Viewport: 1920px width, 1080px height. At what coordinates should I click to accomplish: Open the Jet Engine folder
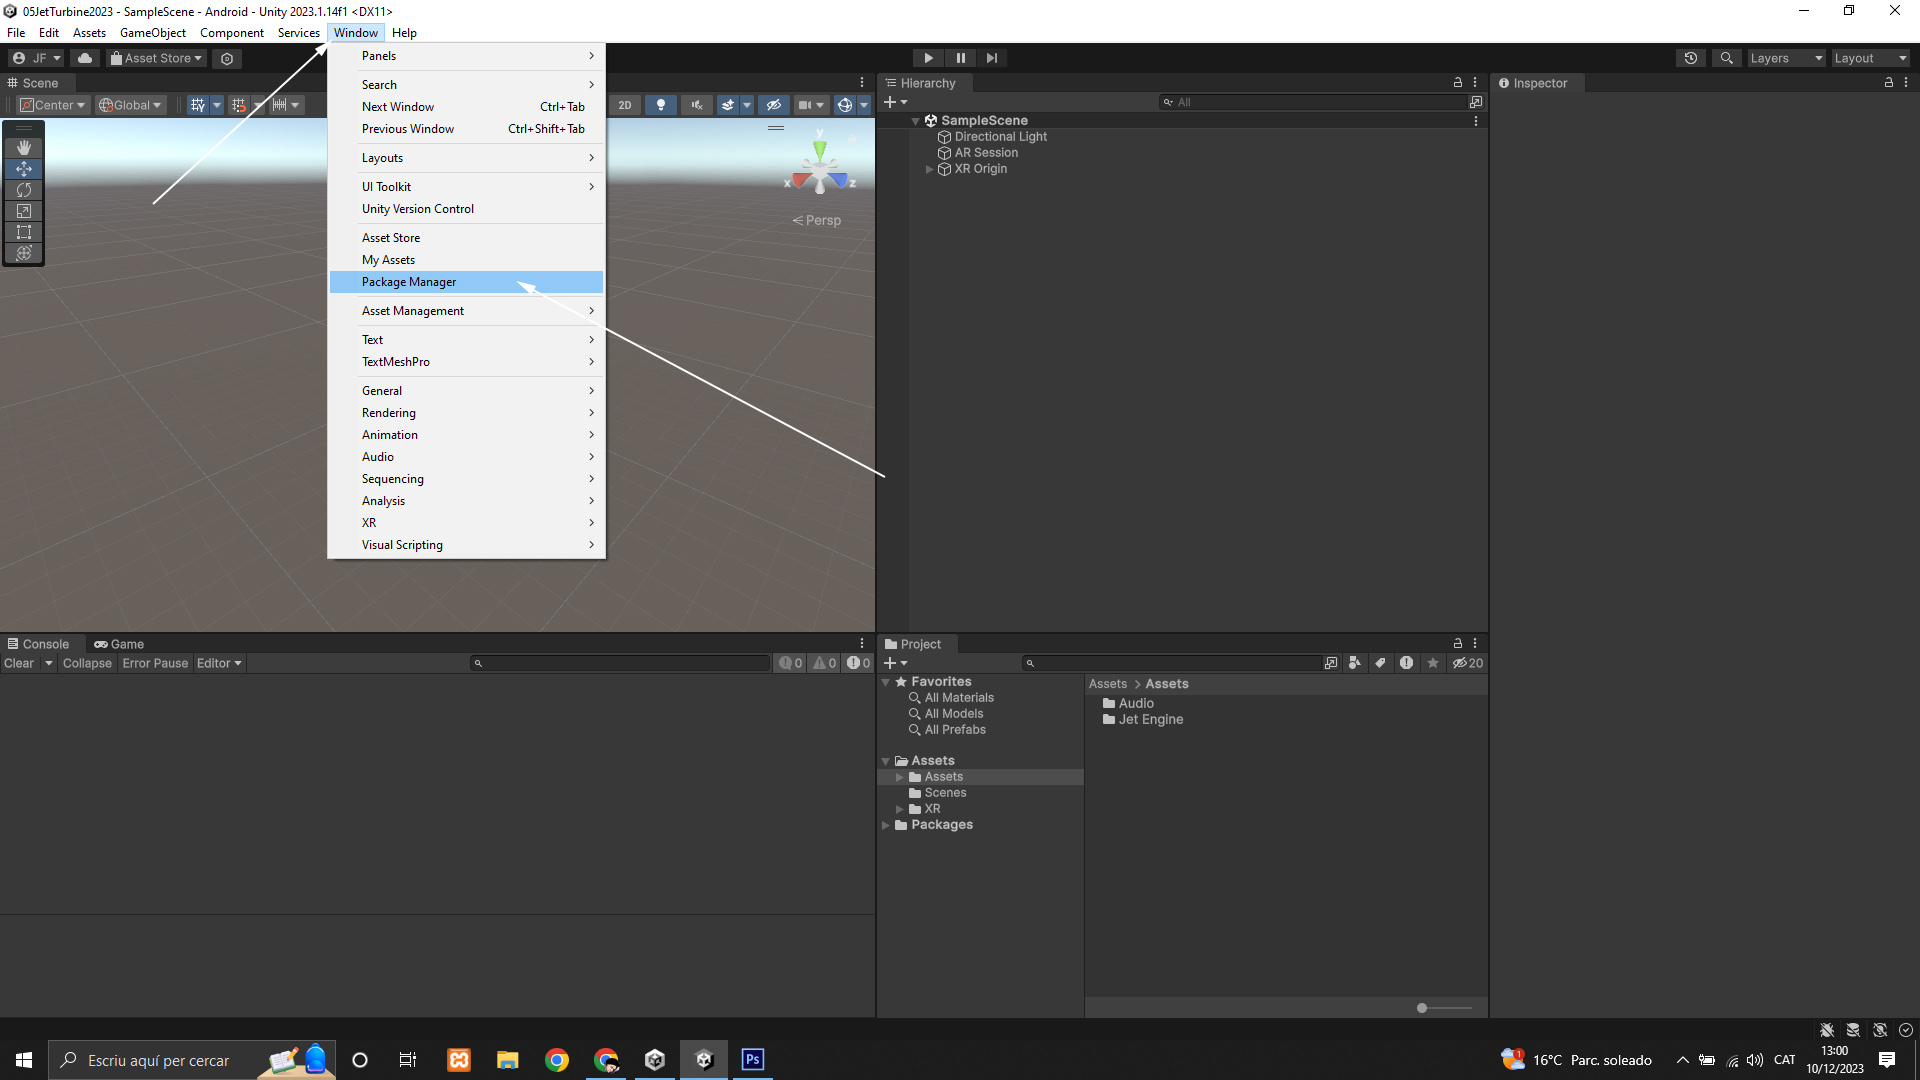pos(1150,719)
